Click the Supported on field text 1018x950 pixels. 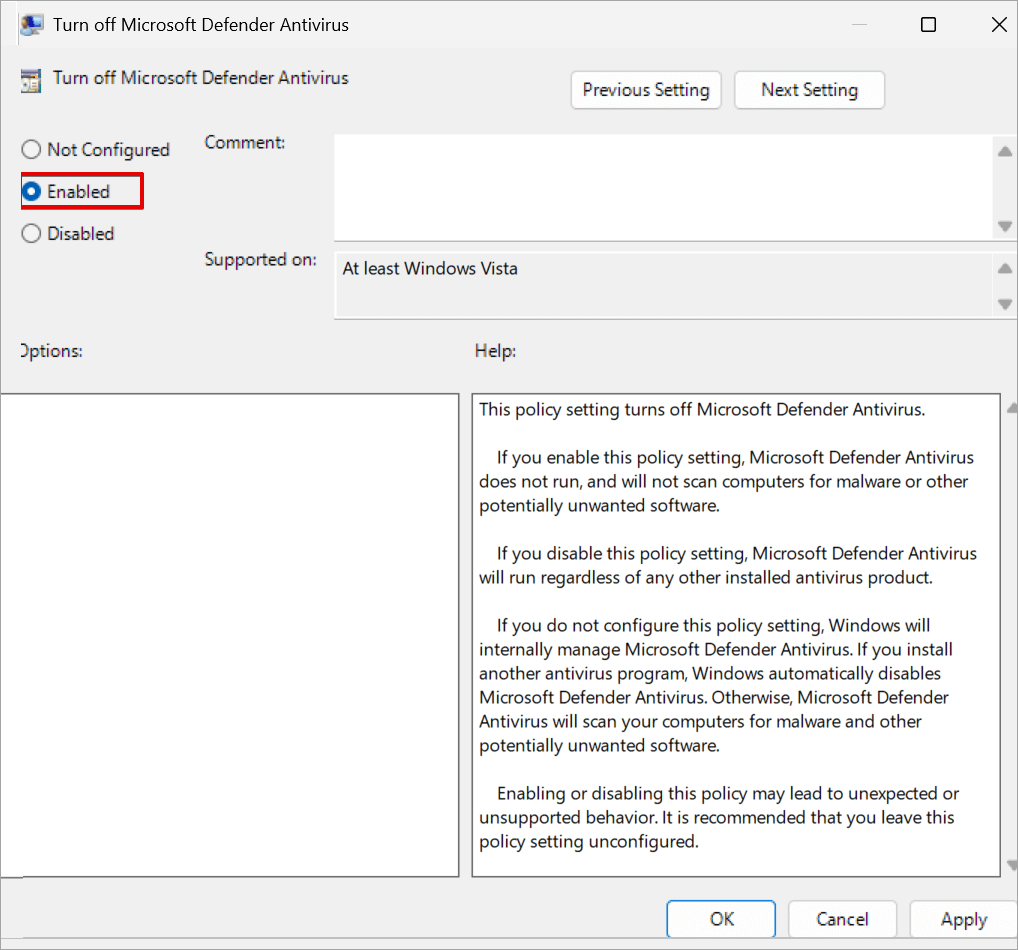point(430,268)
